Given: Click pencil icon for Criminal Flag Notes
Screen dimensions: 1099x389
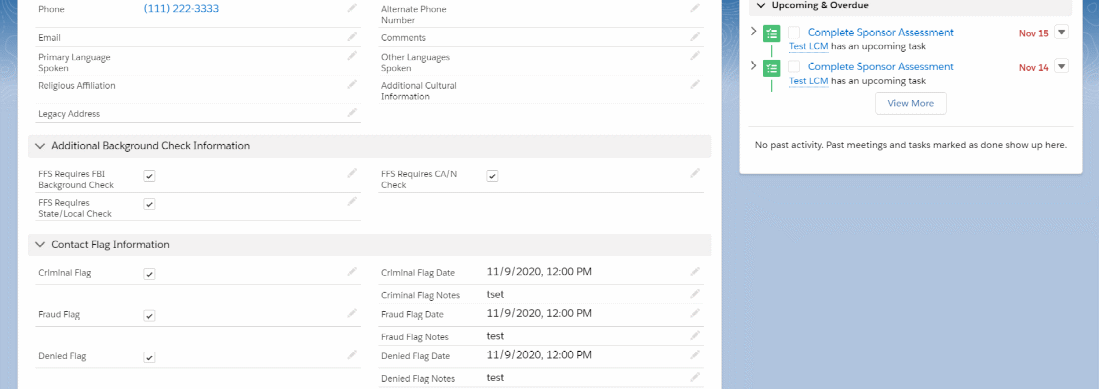Looking at the screenshot, I should [x=695, y=294].
